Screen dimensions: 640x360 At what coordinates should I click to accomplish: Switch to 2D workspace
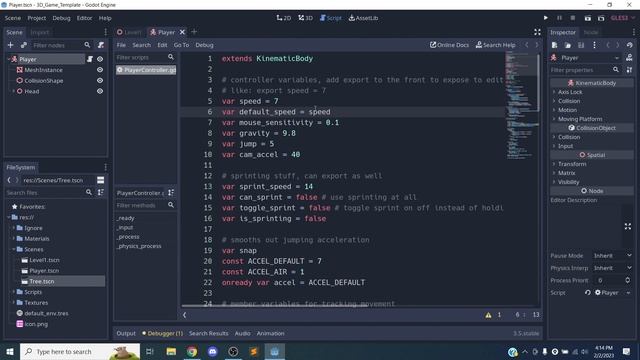point(284,18)
